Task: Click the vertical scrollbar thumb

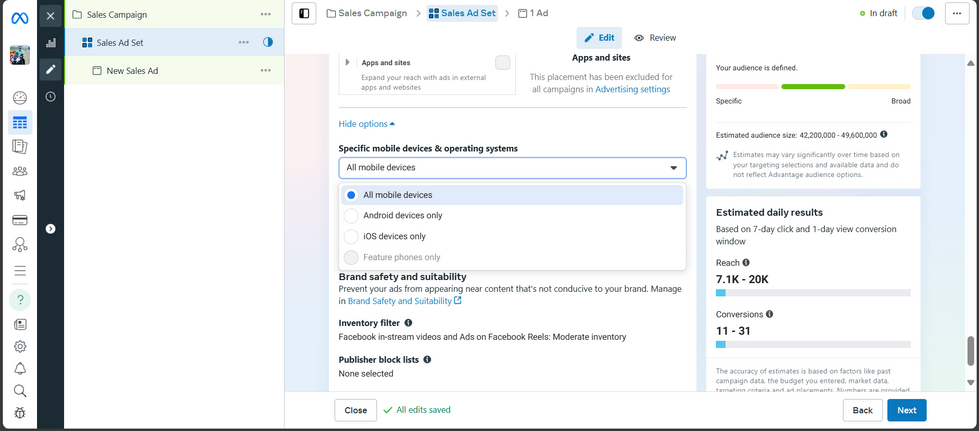Action: point(970,351)
